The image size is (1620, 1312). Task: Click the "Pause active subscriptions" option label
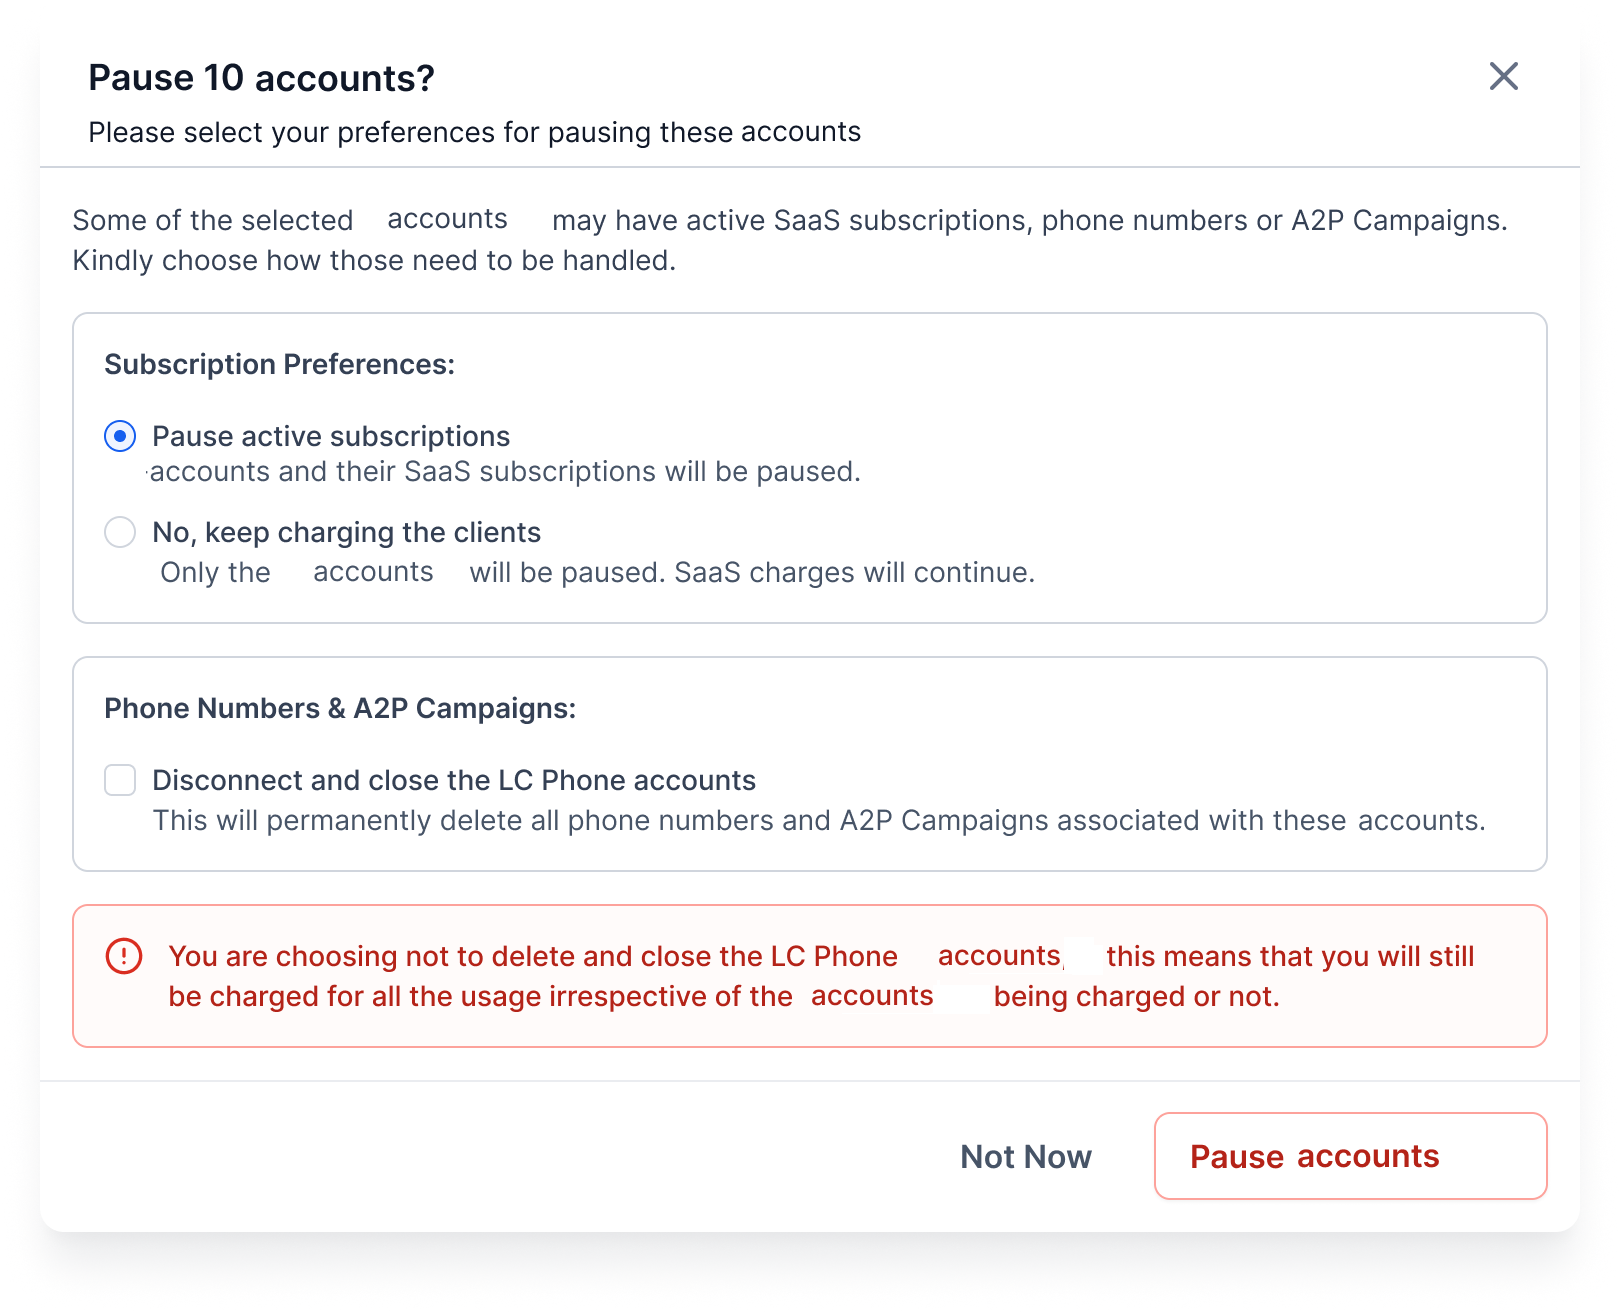331,436
